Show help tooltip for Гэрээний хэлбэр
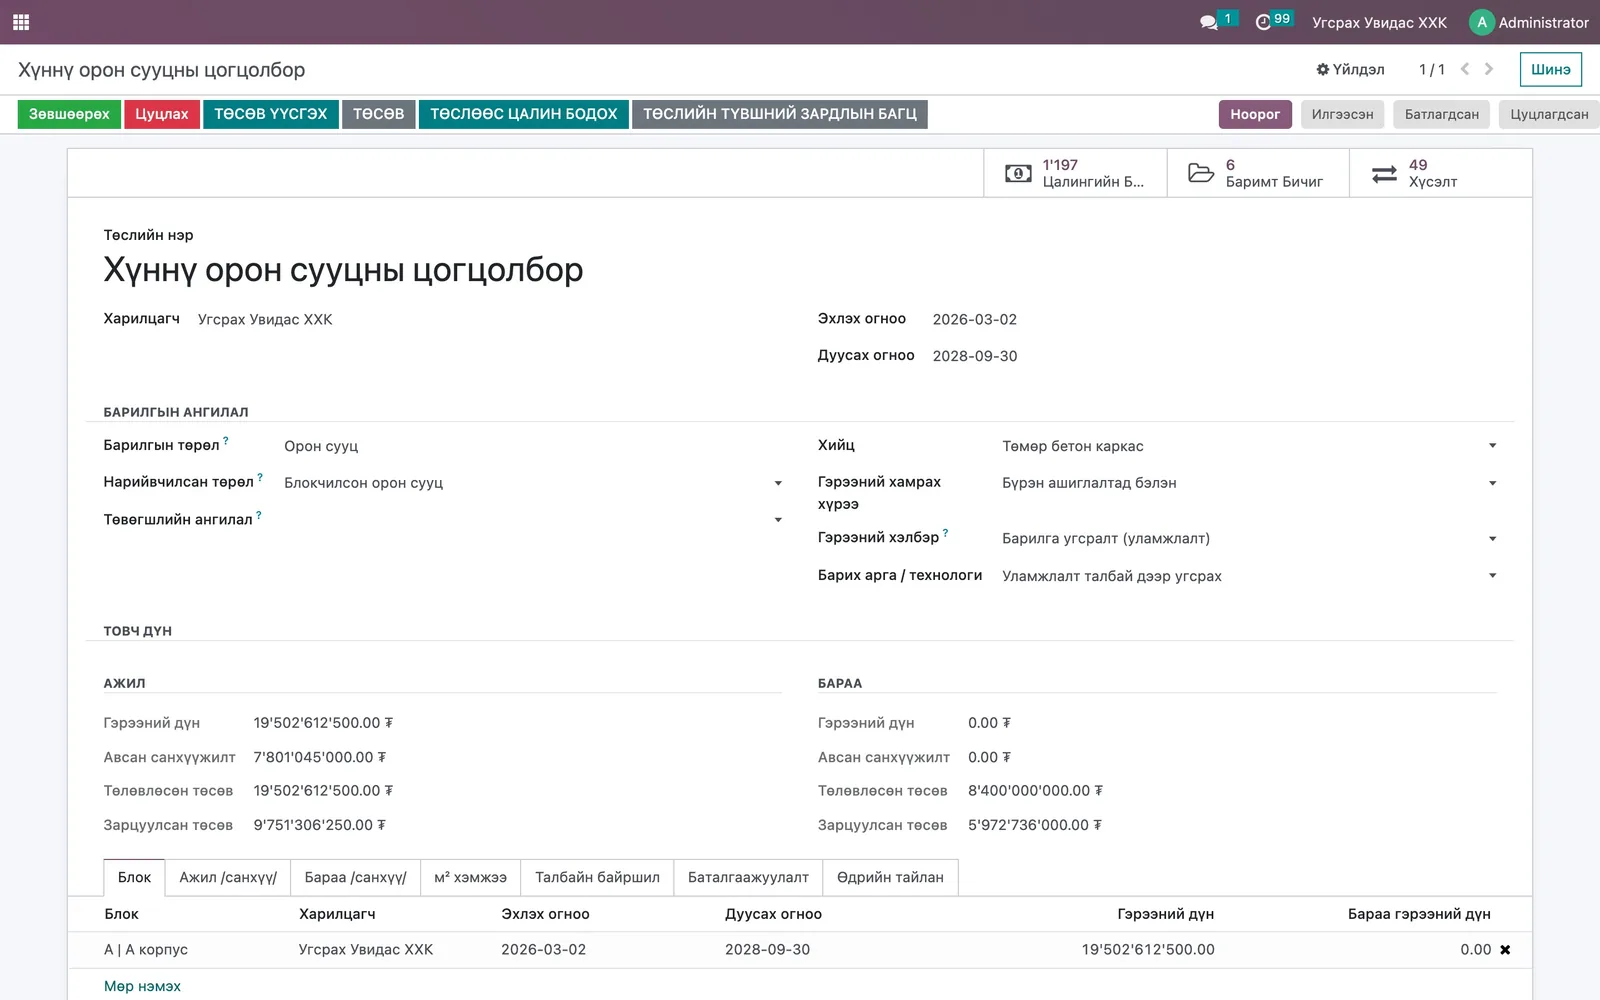 coord(946,533)
